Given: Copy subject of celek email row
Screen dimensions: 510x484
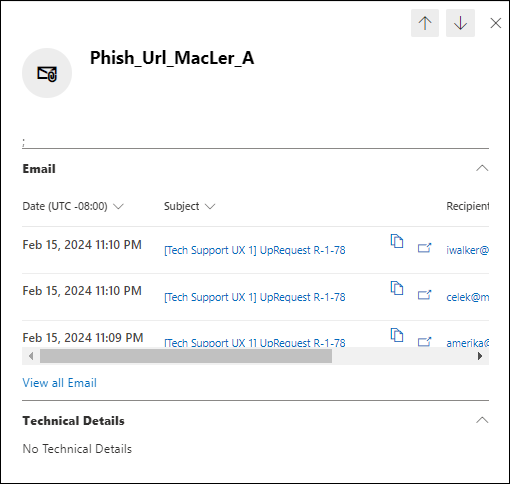Looking at the screenshot, I should pos(397,288).
